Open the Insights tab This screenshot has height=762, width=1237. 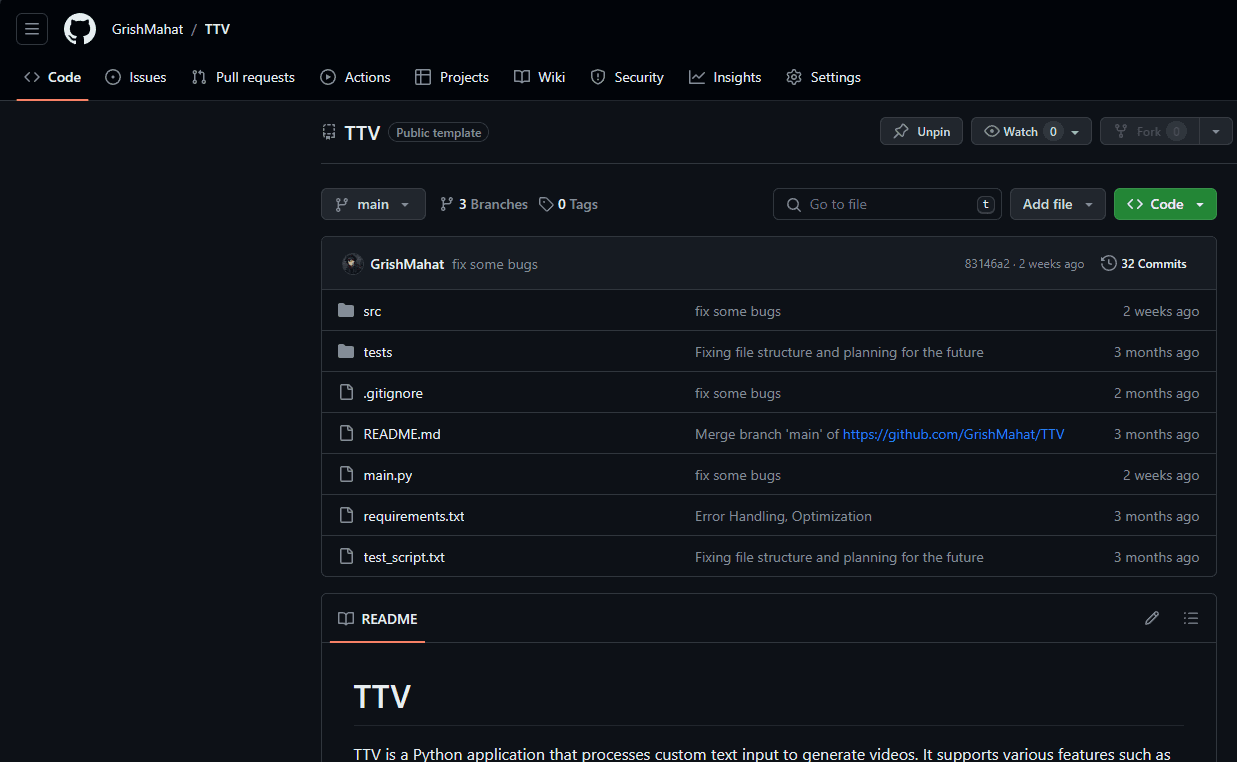(x=725, y=77)
